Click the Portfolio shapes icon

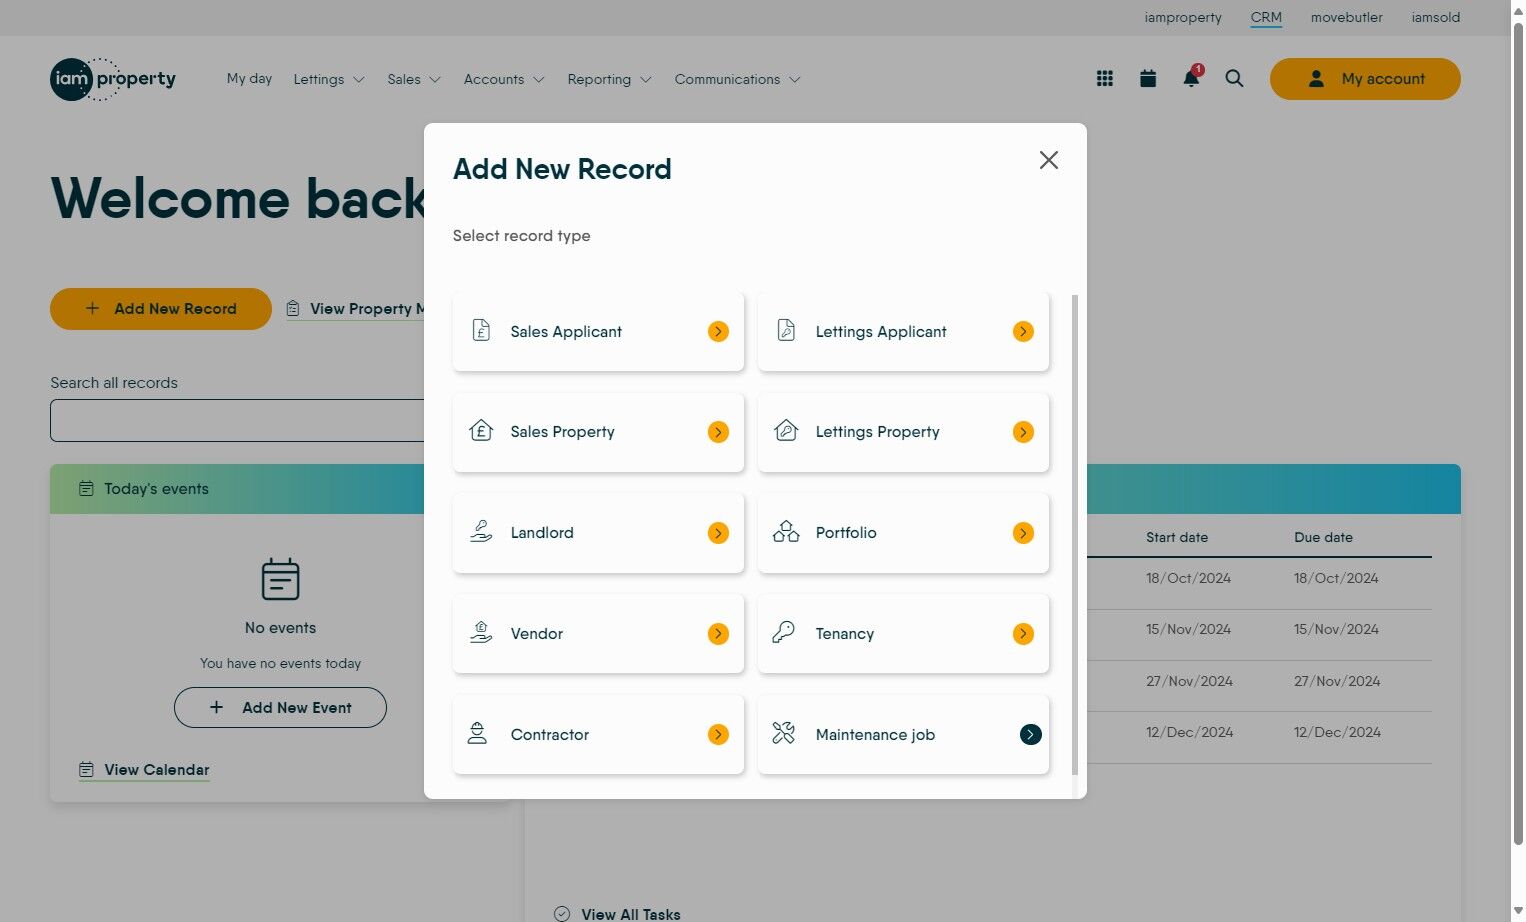786,532
